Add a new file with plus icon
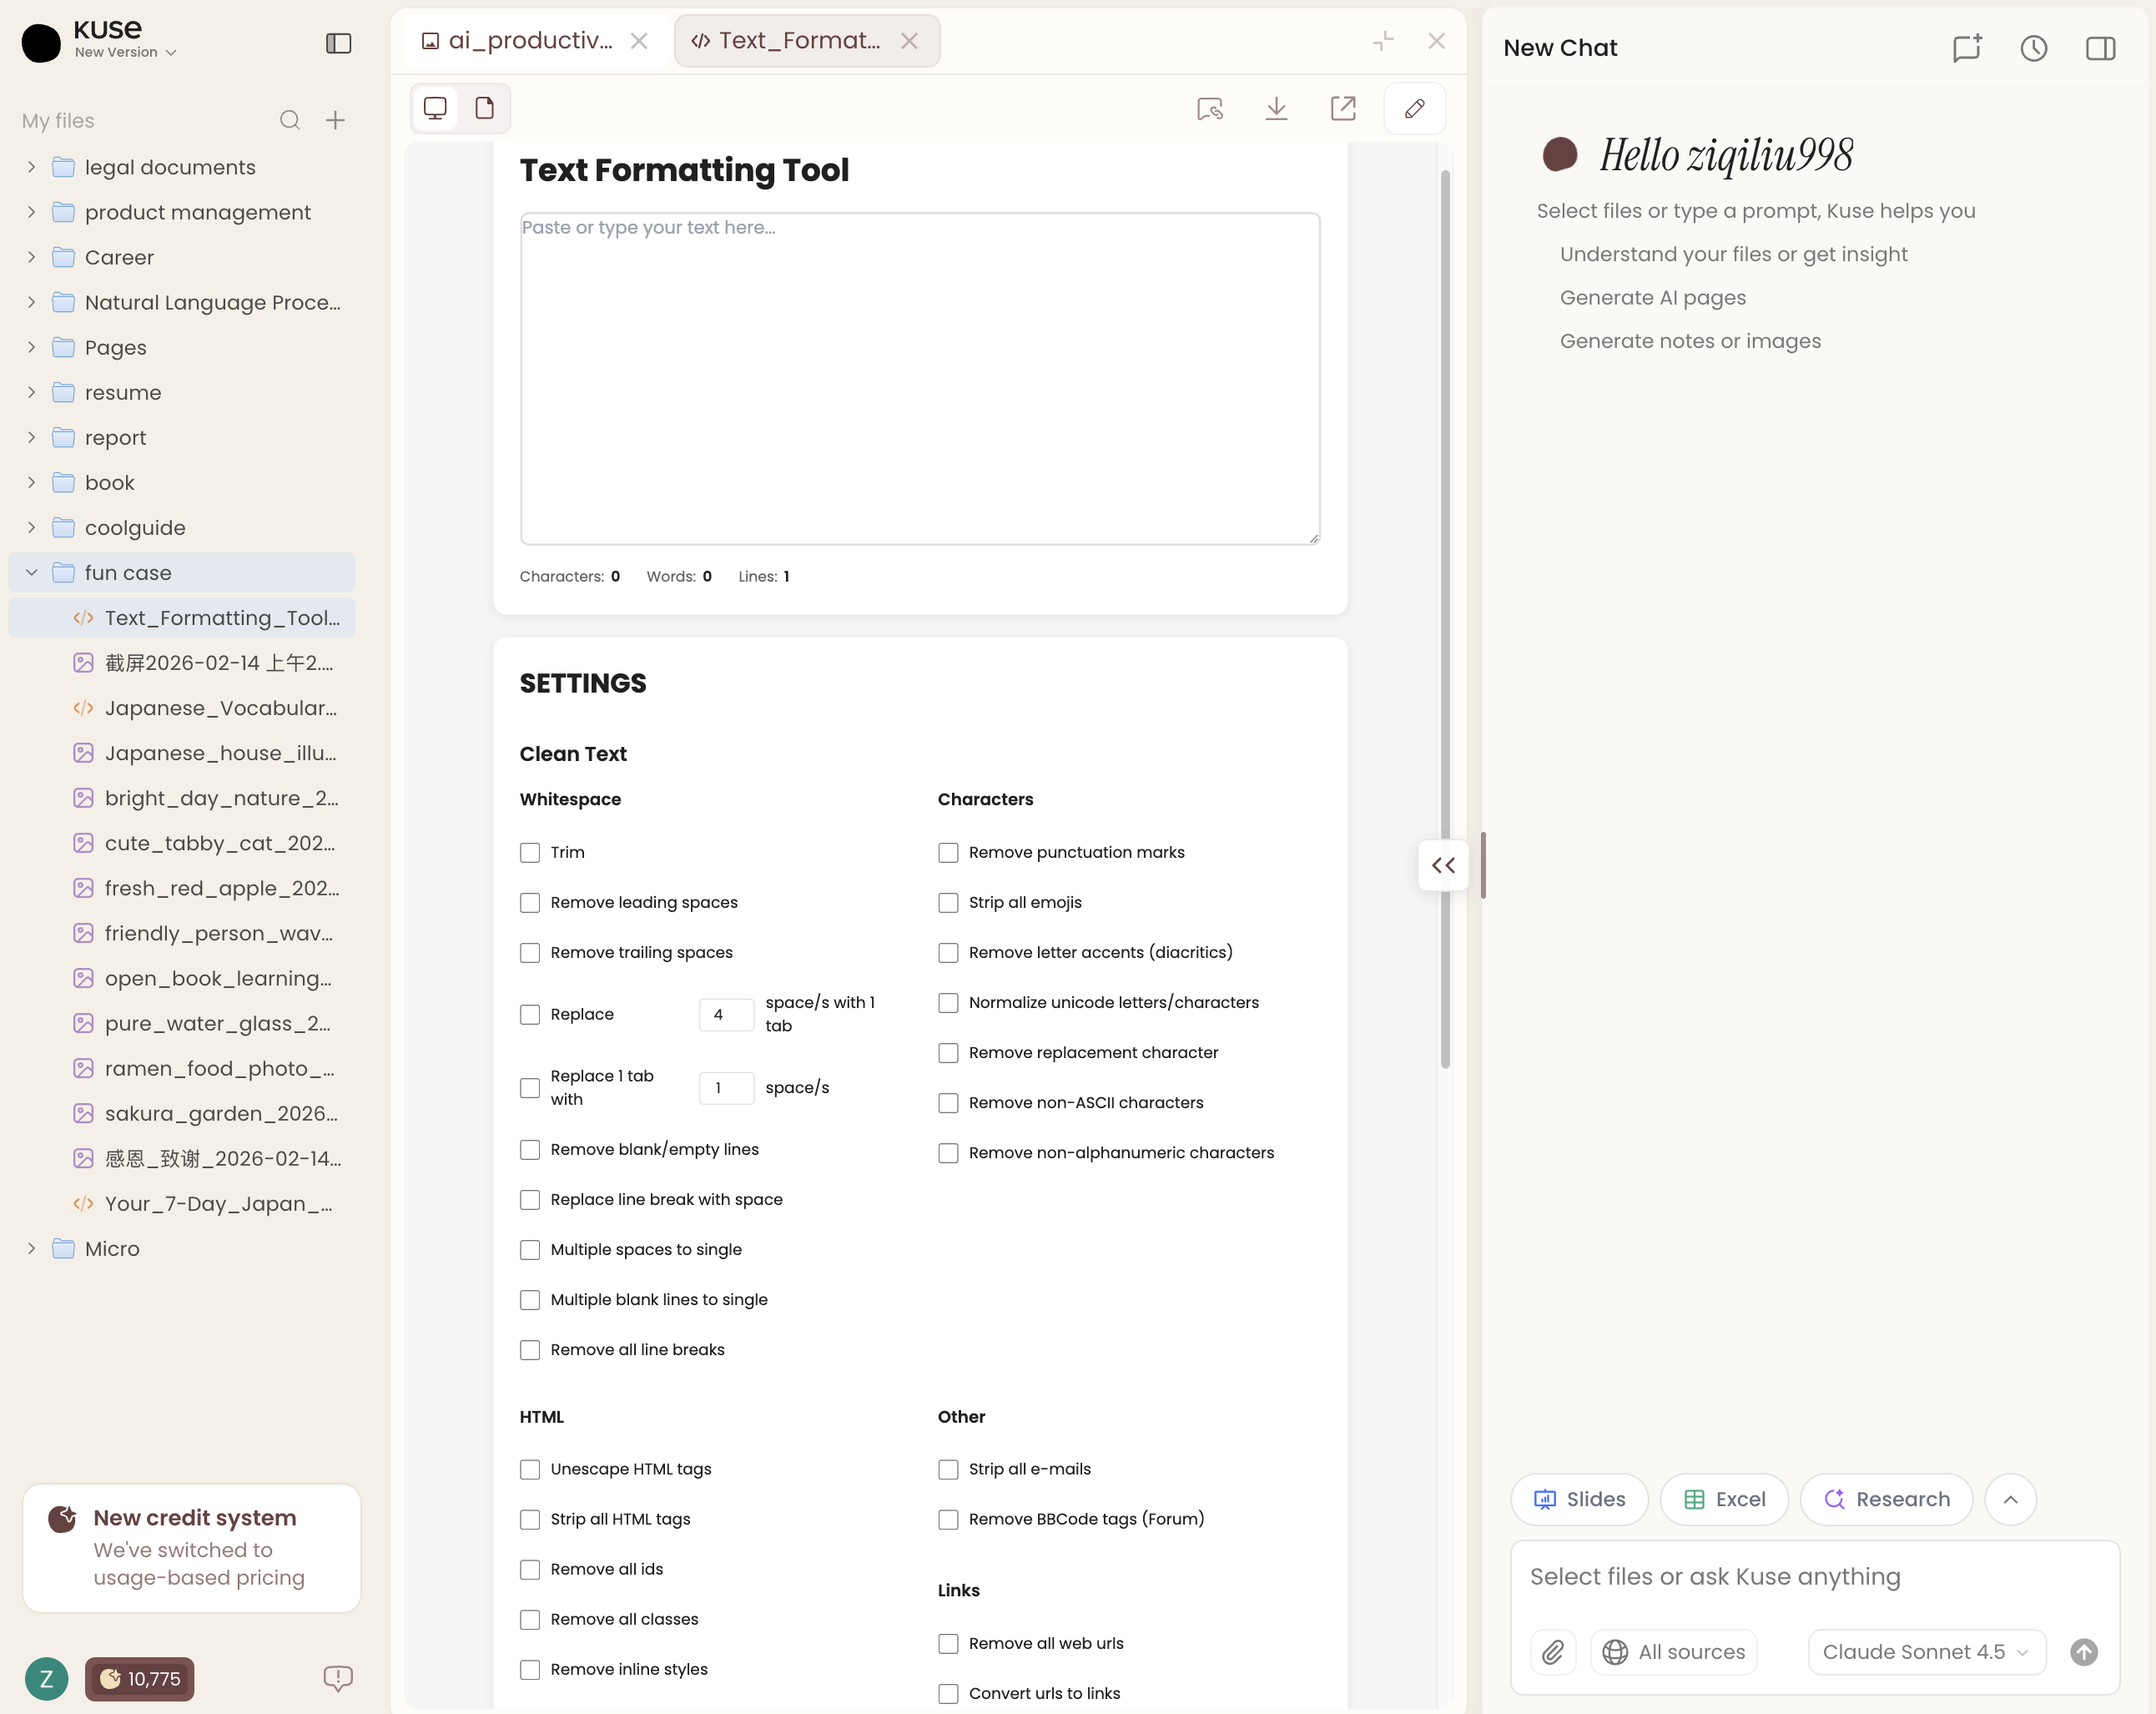The height and width of the screenshot is (1714, 2156). point(336,121)
